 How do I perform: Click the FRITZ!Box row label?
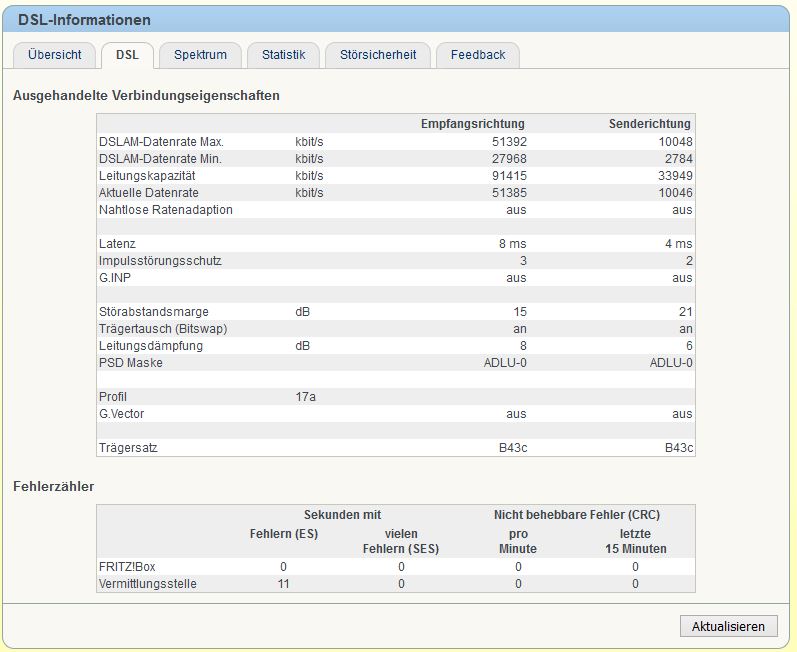127,567
